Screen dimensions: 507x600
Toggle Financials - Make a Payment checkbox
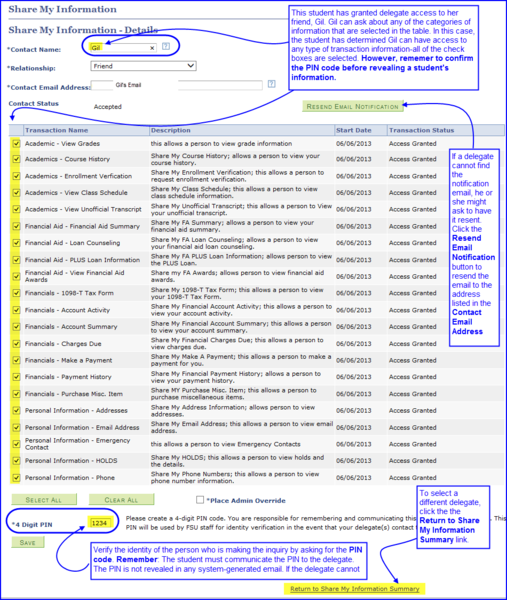point(16,360)
